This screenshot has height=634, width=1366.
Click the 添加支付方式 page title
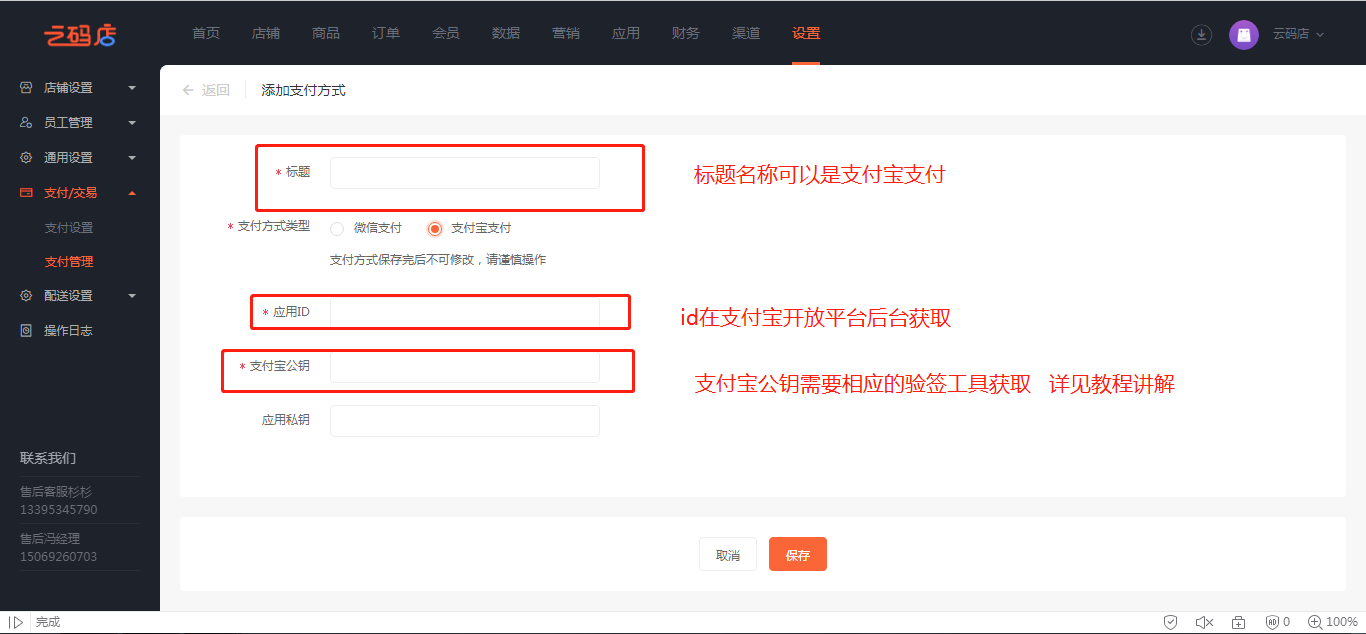[303, 90]
